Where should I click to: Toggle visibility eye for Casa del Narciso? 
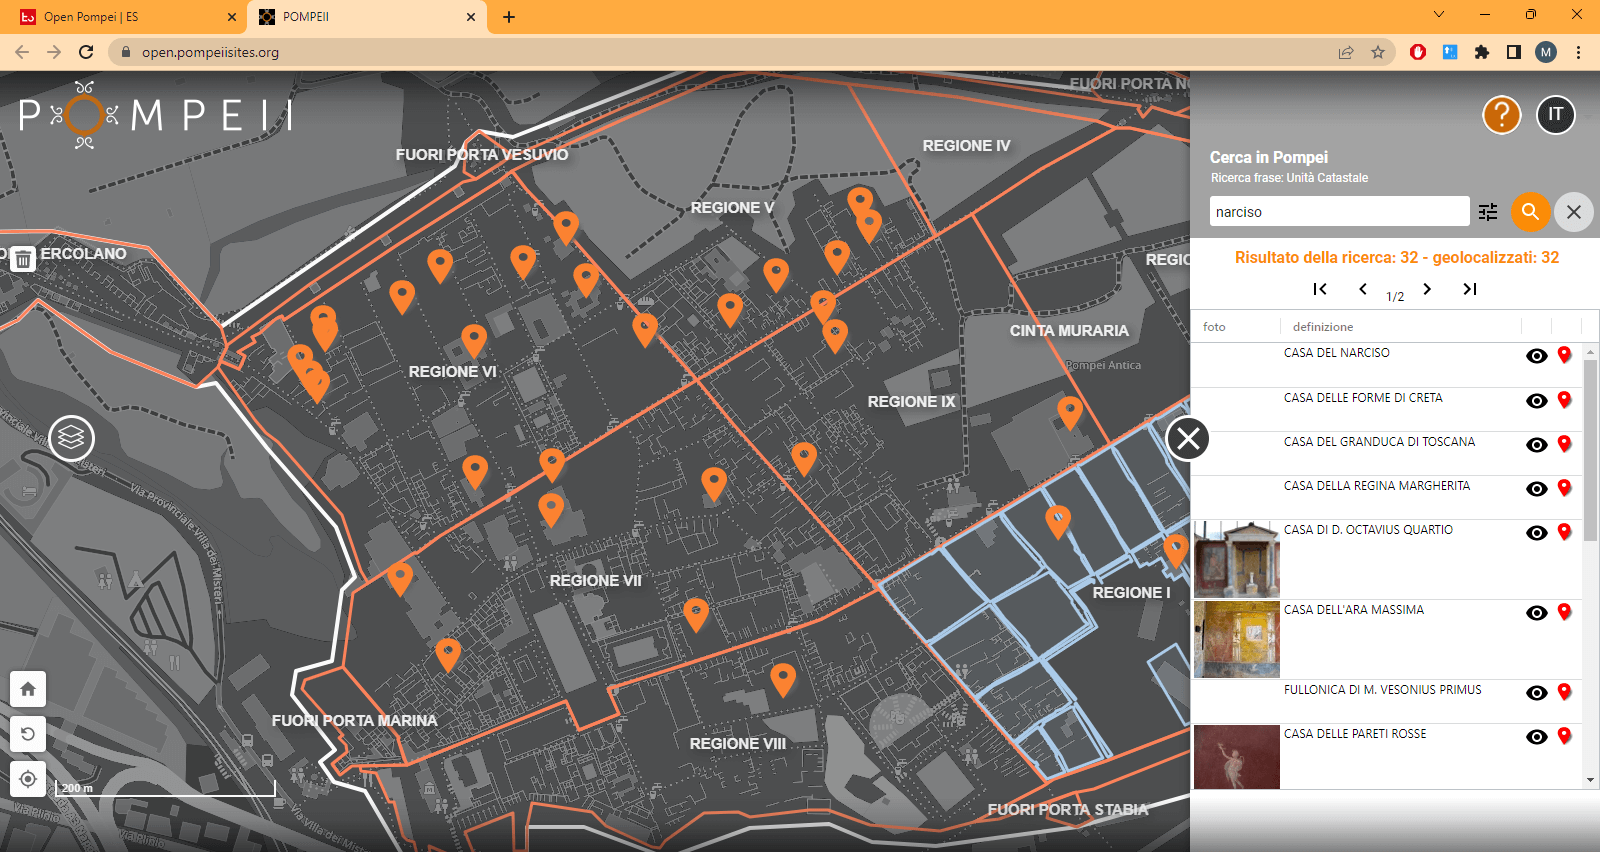coord(1537,356)
